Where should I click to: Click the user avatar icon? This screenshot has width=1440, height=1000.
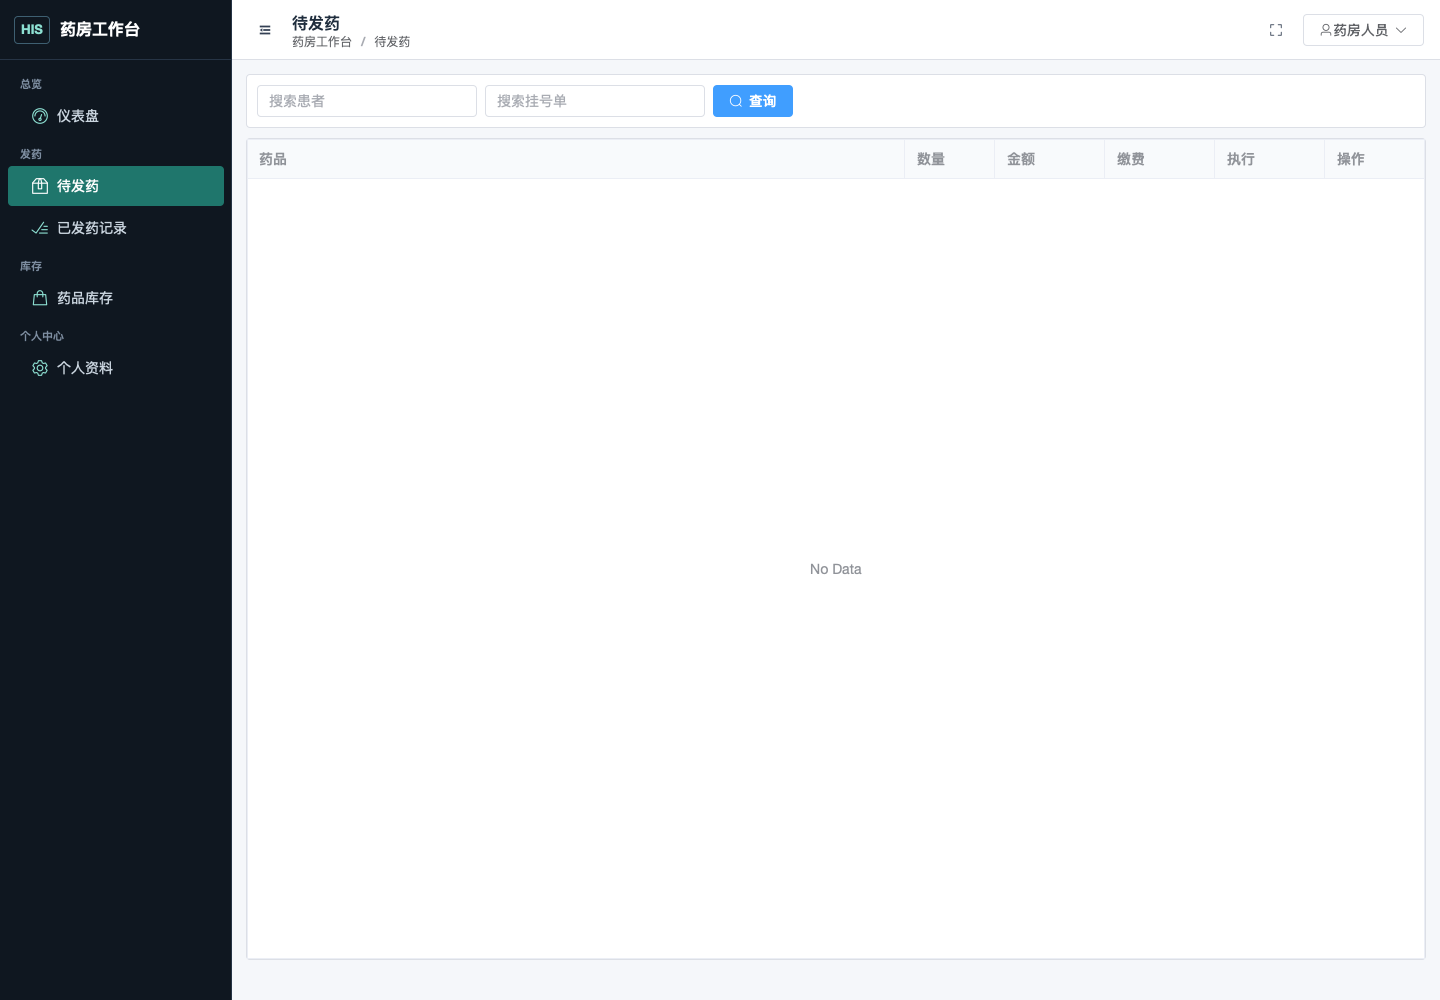click(x=1326, y=30)
